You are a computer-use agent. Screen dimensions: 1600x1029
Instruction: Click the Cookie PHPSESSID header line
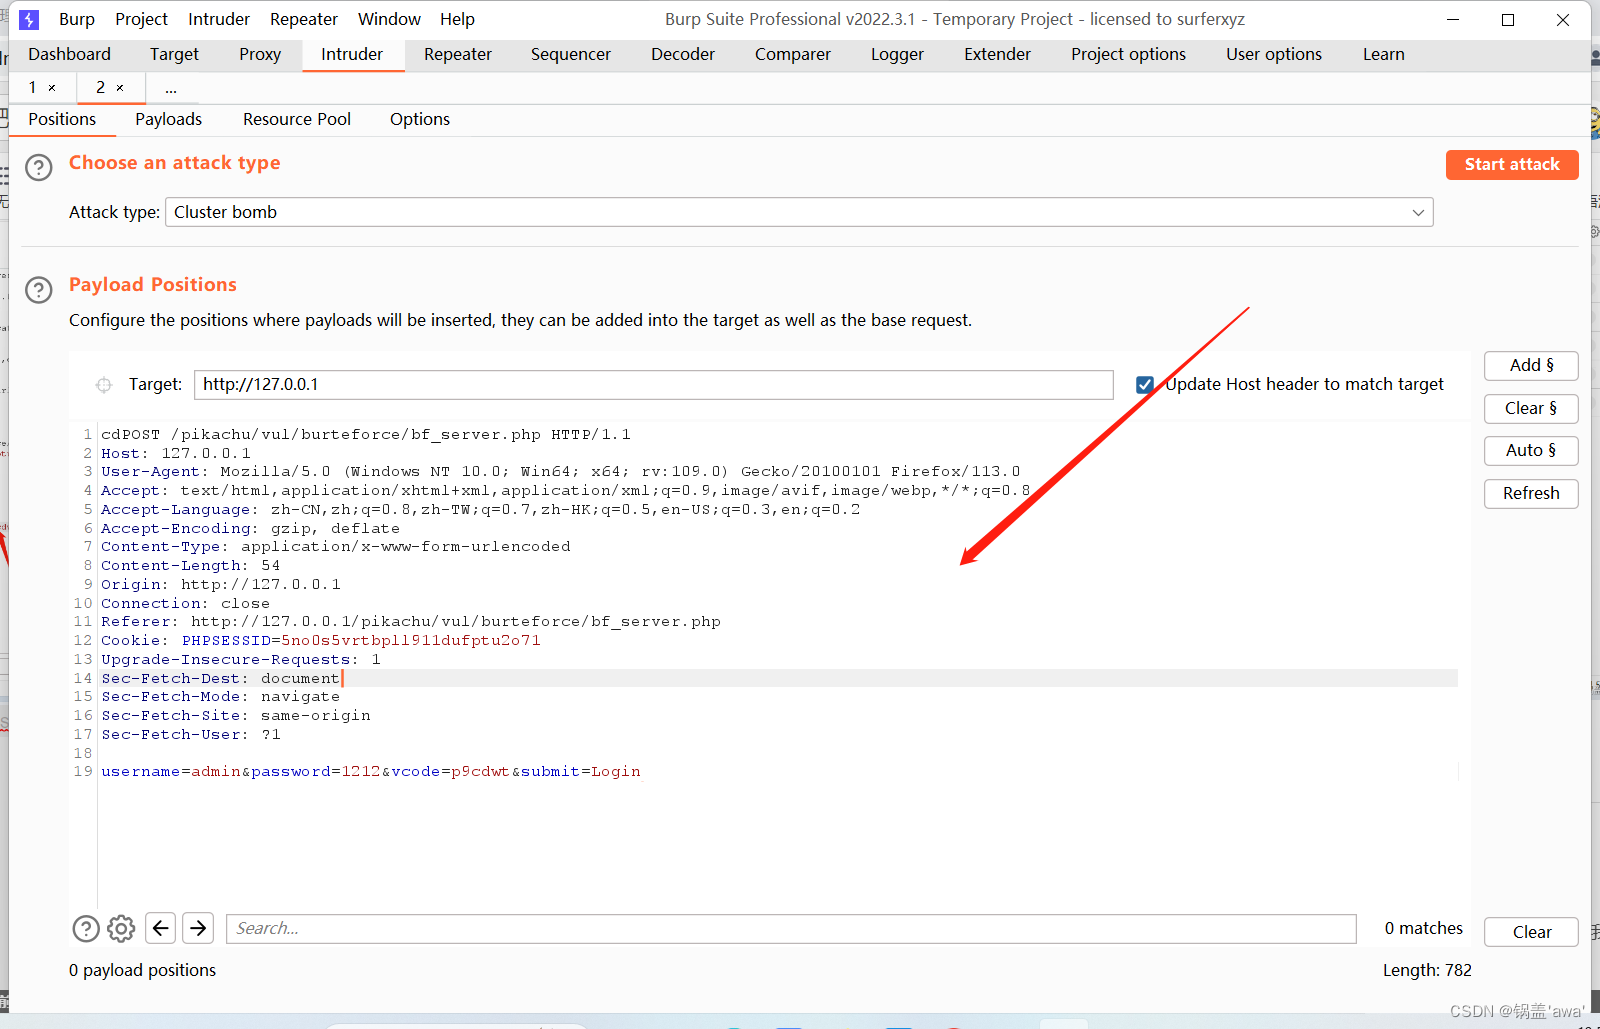click(321, 641)
